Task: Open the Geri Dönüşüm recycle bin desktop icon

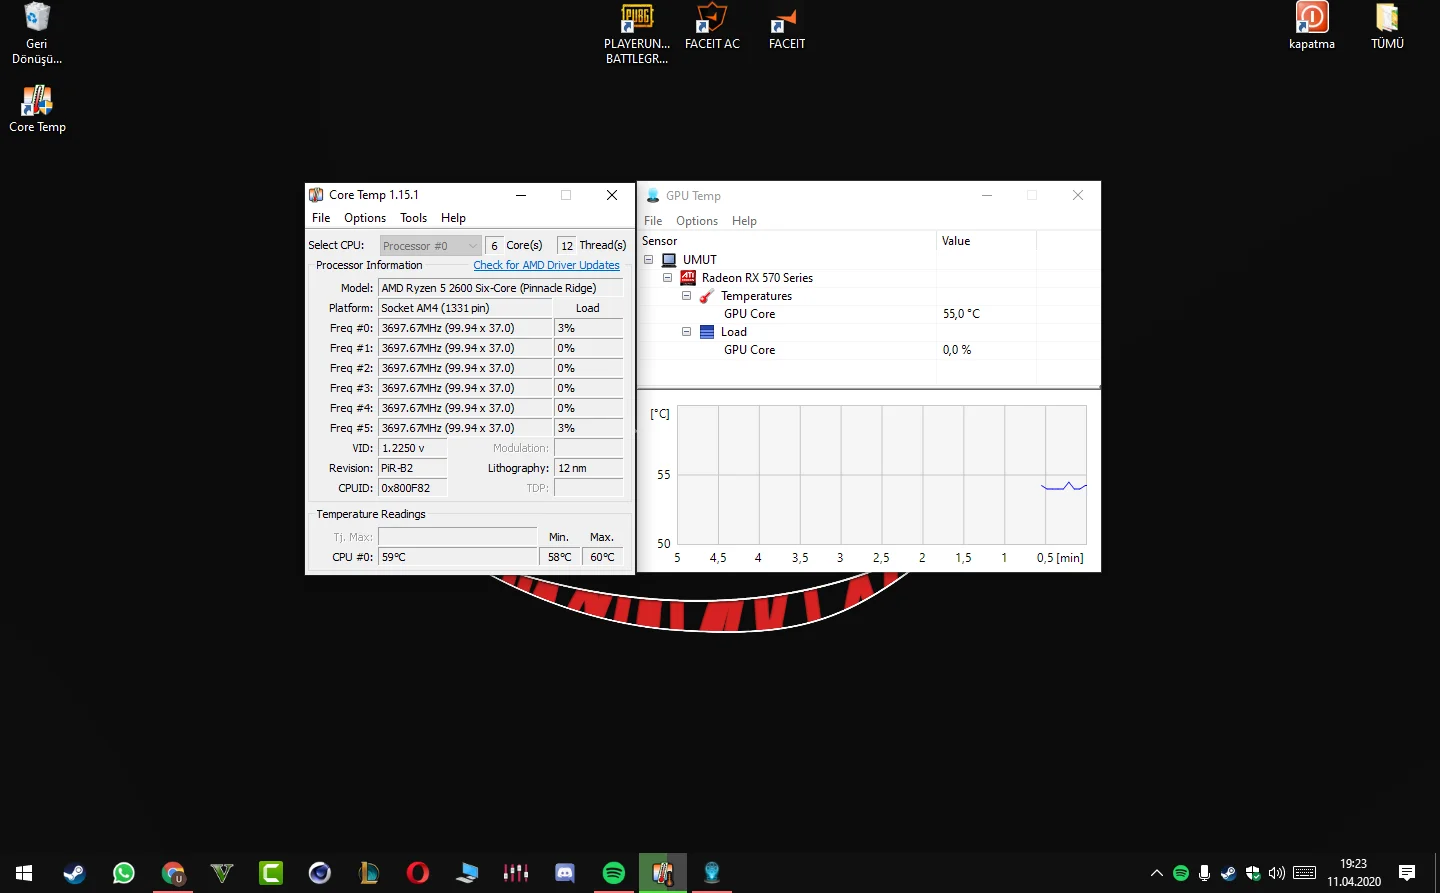Action: (x=37, y=33)
